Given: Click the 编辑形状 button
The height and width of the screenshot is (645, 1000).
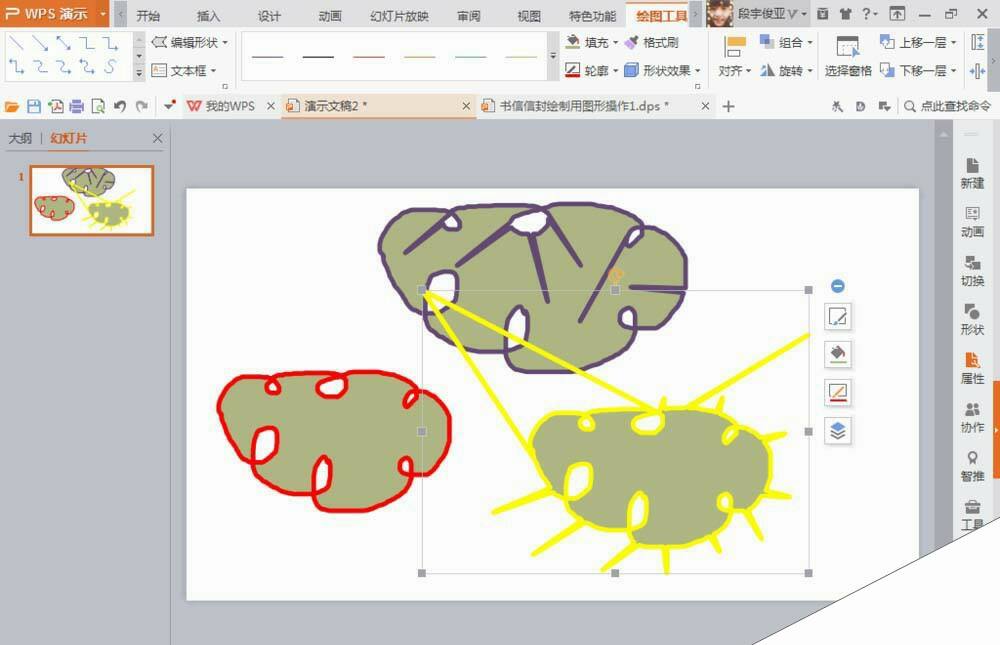Looking at the screenshot, I should click(190, 43).
